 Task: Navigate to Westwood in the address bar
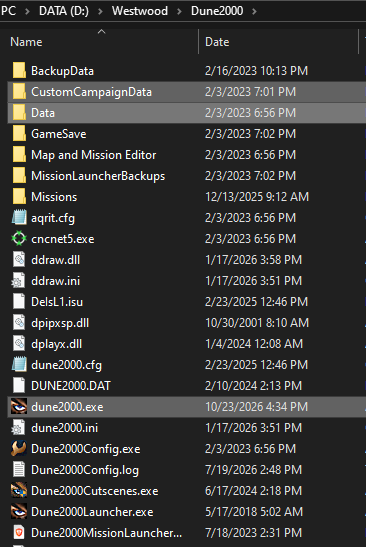pyautogui.click(x=140, y=11)
